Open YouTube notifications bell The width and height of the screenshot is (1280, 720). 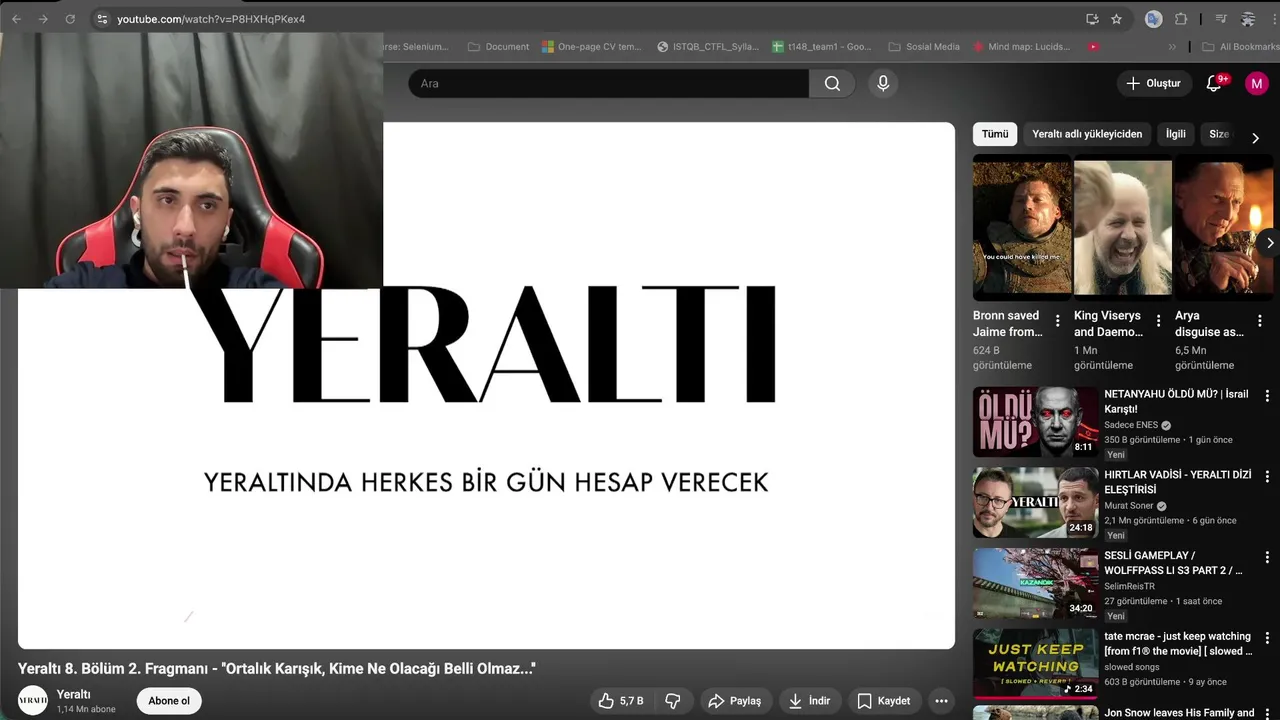pos(1214,83)
